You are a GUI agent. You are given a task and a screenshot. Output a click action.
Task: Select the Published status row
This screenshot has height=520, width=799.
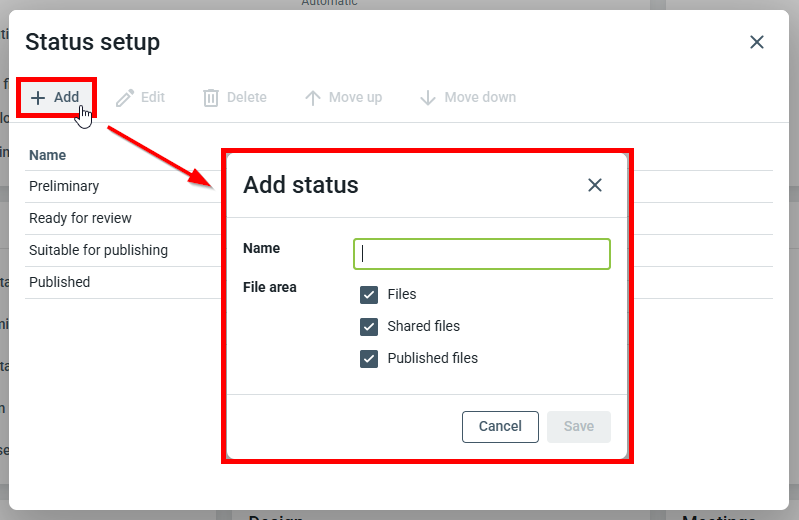[60, 282]
